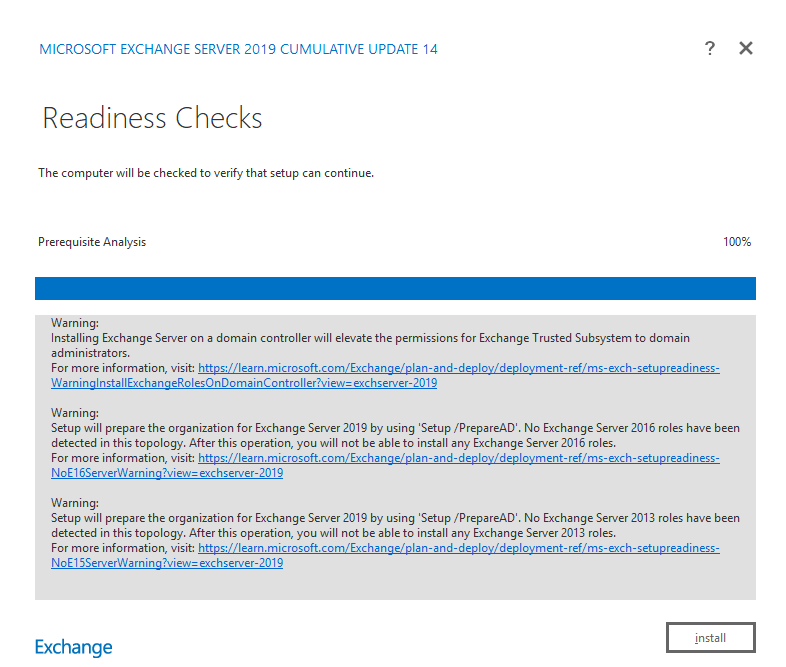The image size is (786, 667).
Task: Open the help question mark icon
Action: pos(710,48)
